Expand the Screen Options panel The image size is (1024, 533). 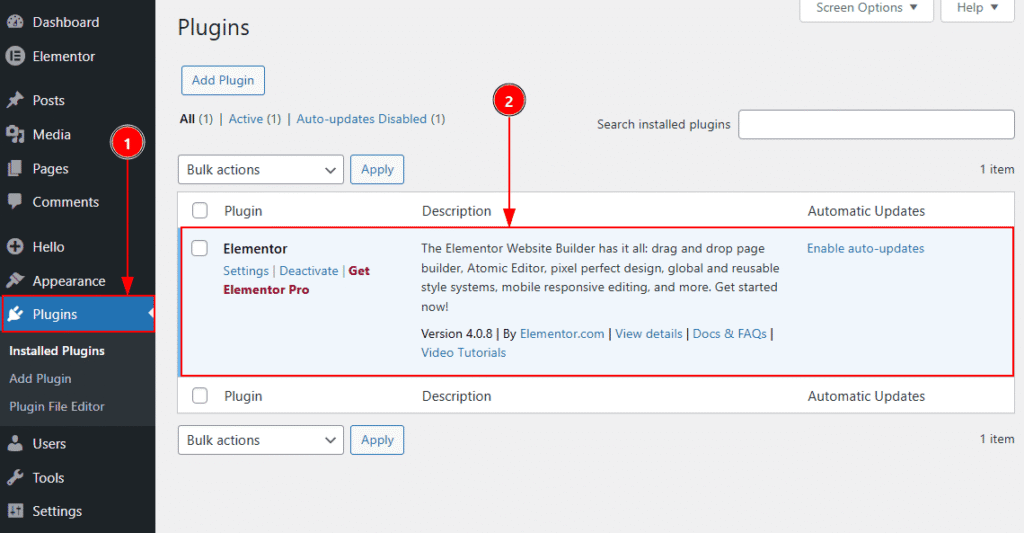[x=867, y=8]
